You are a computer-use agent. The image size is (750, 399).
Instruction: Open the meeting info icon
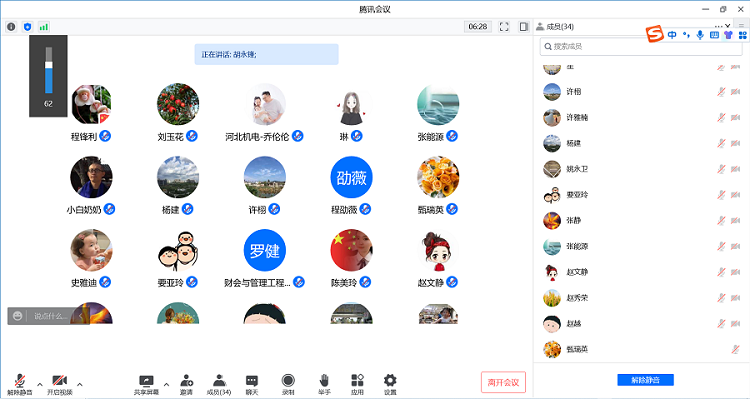pos(11,27)
